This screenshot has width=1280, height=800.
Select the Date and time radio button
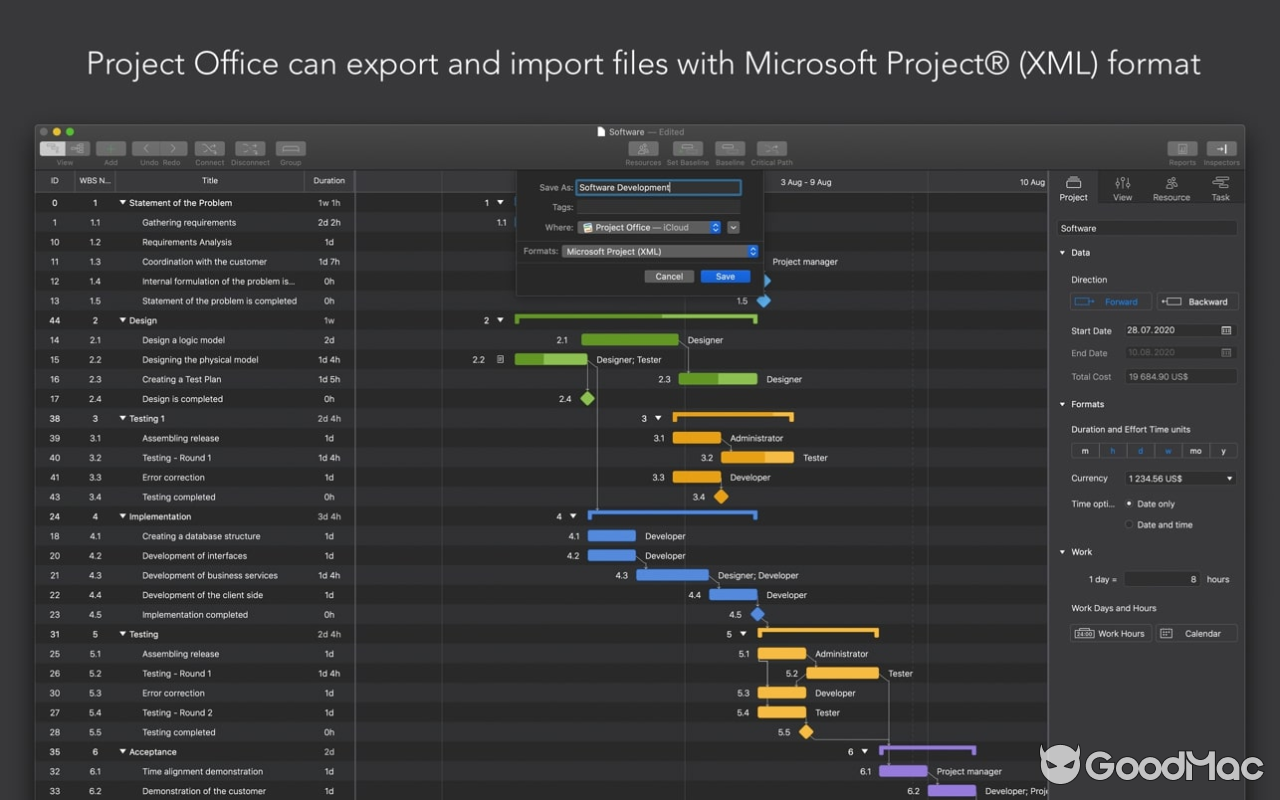point(1131,524)
